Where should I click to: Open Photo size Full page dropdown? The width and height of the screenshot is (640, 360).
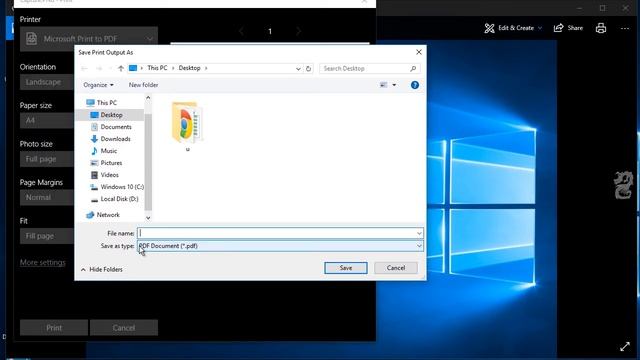[47, 159]
